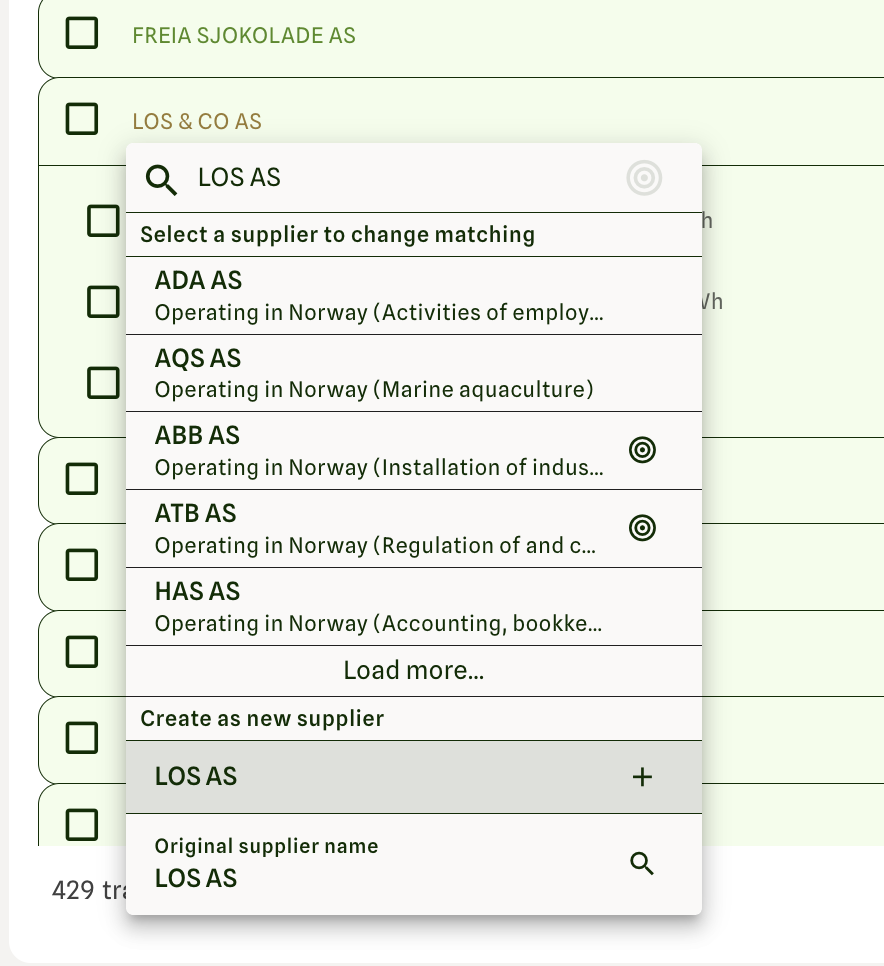Click the search icon next to Original supplier name

point(642,864)
